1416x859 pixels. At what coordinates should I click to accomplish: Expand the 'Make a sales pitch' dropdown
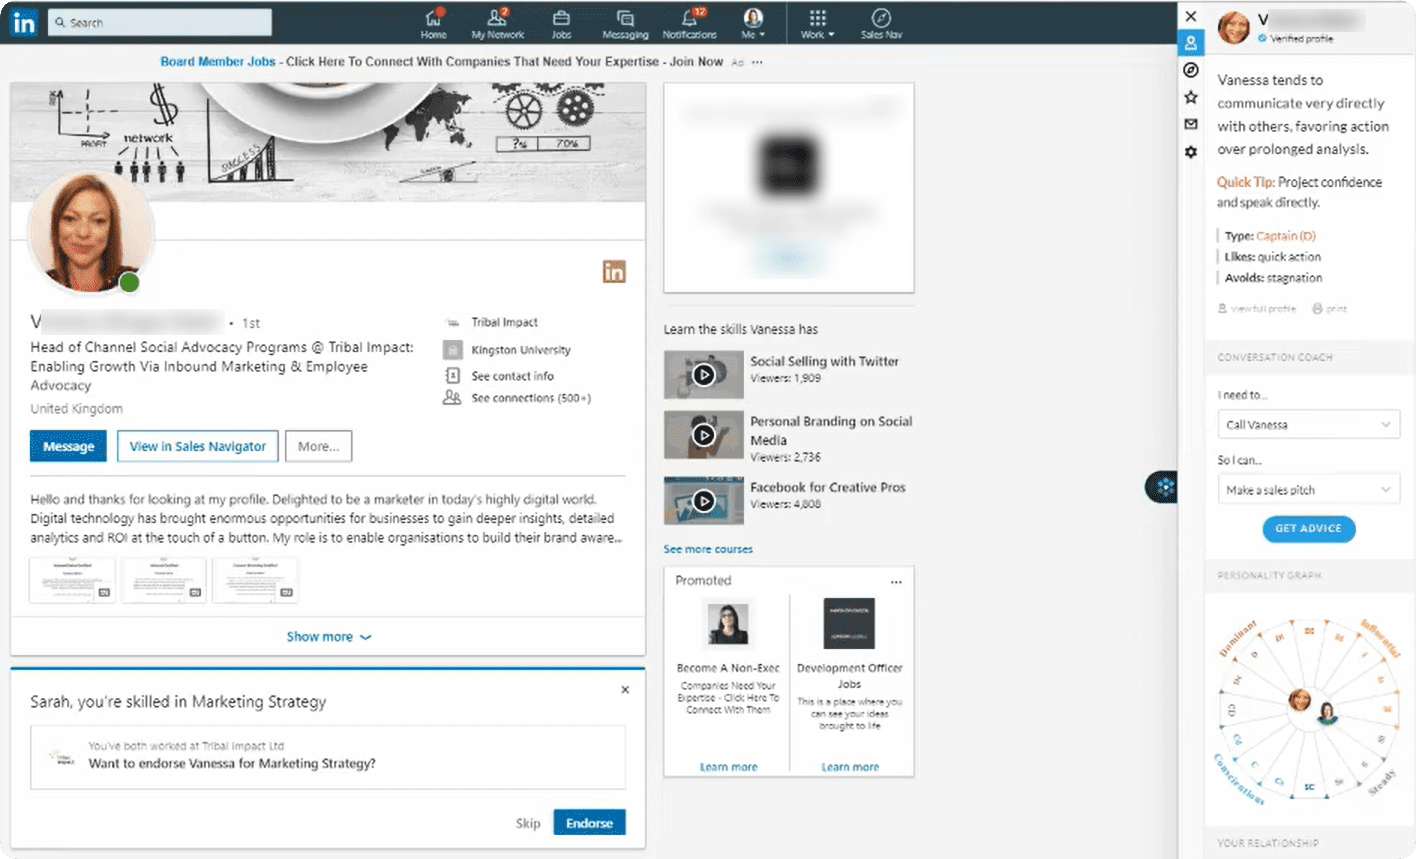(x=1308, y=490)
